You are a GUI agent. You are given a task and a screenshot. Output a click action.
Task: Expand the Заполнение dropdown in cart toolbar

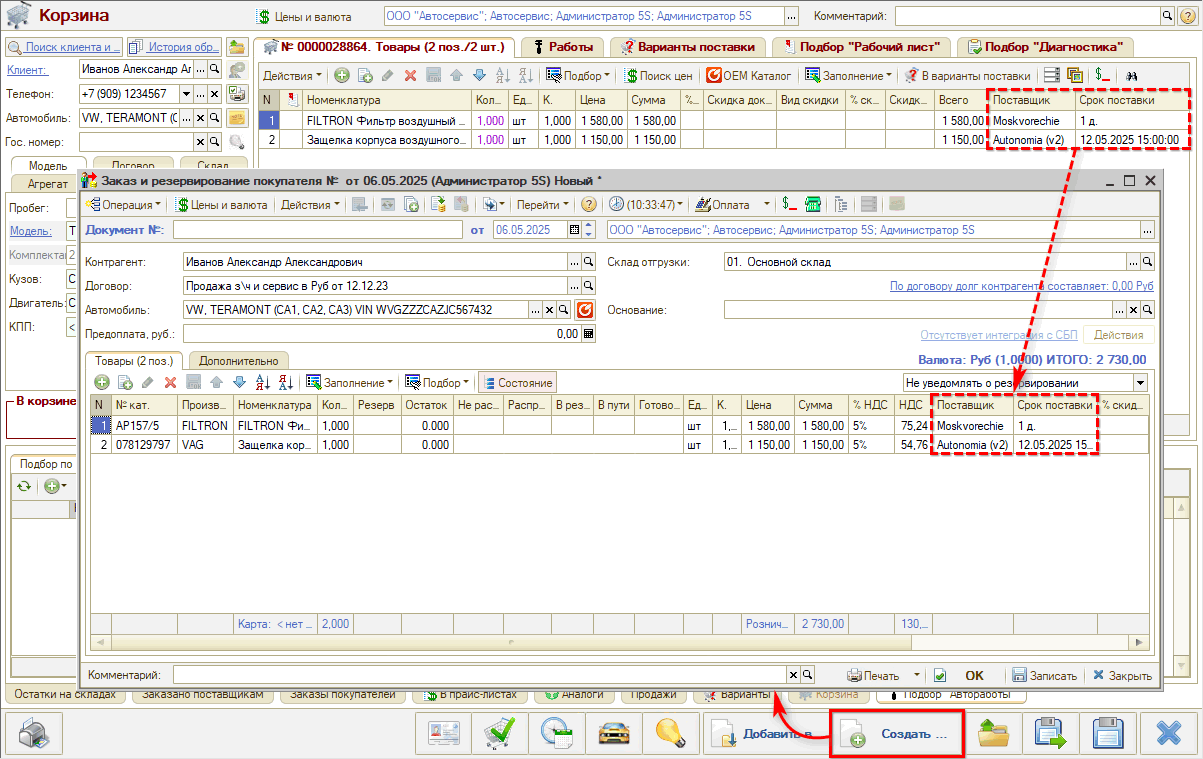pyautogui.click(x=848, y=75)
